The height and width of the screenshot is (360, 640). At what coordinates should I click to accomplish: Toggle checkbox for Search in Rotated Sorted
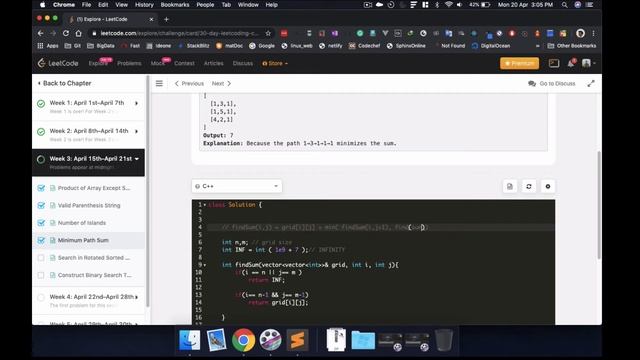41,258
